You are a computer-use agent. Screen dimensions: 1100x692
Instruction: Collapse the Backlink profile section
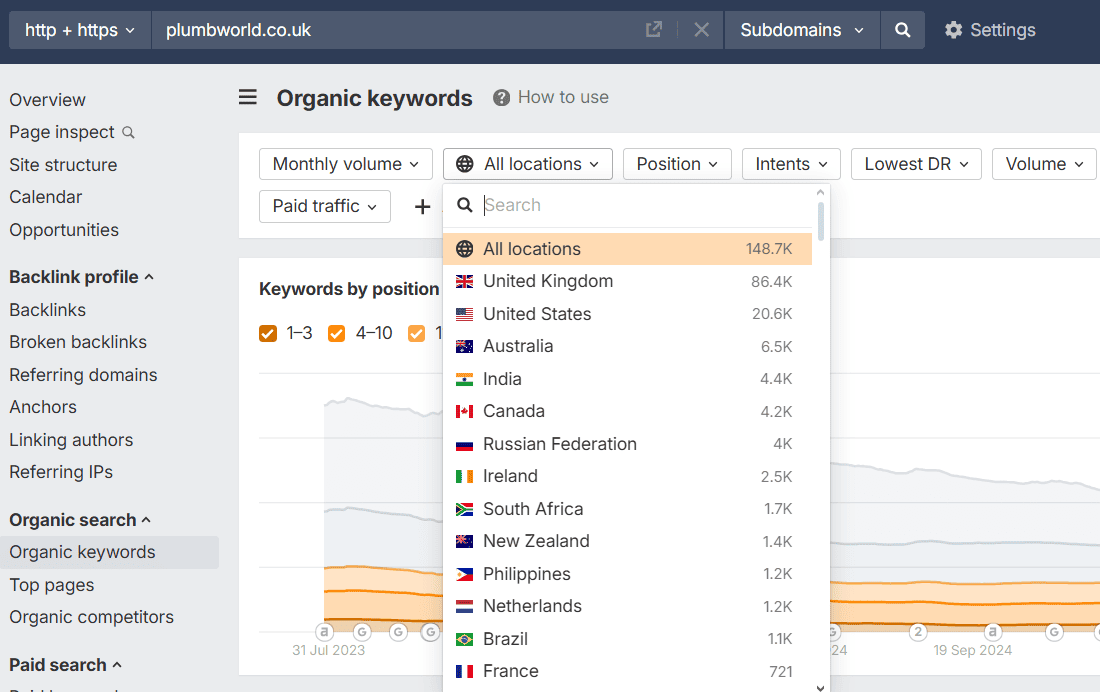(82, 276)
